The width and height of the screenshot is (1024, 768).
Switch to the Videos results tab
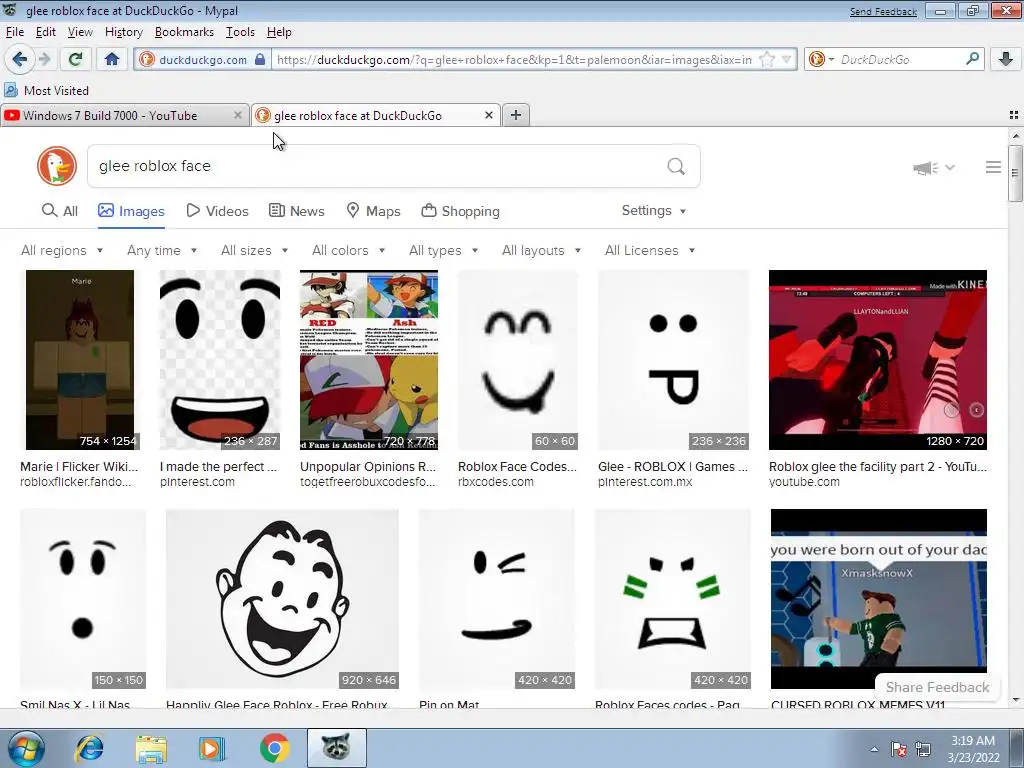point(217,211)
